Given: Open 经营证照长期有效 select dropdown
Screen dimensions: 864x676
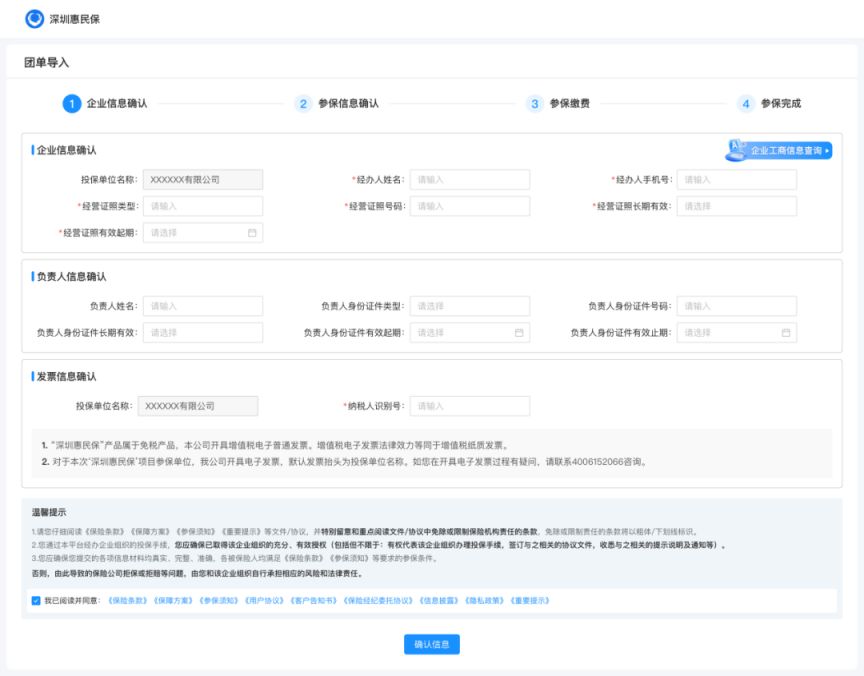Looking at the screenshot, I should point(737,206).
